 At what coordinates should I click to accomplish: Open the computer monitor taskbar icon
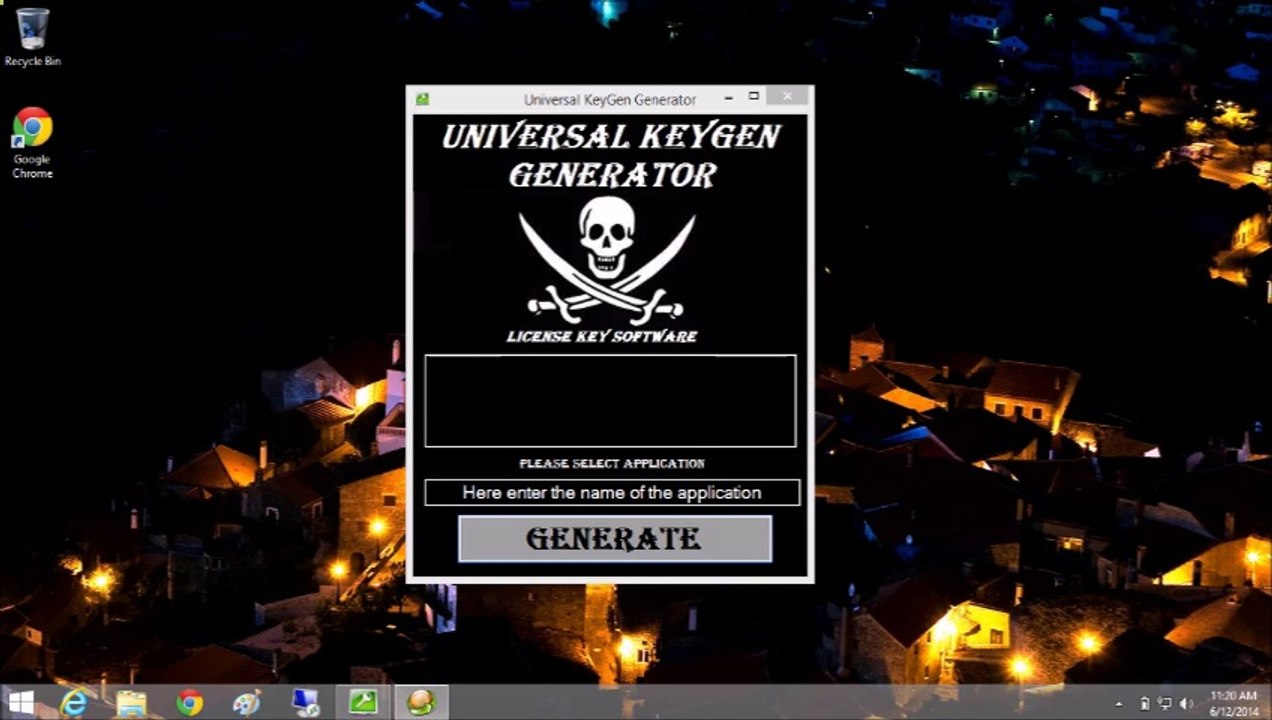click(304, 703)
